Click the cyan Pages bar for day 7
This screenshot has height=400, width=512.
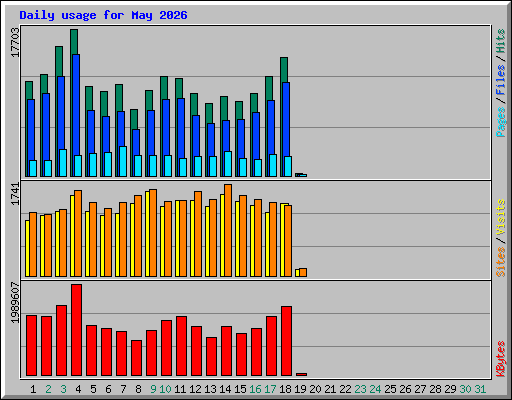pyautogui.click(x=123, y=161)
